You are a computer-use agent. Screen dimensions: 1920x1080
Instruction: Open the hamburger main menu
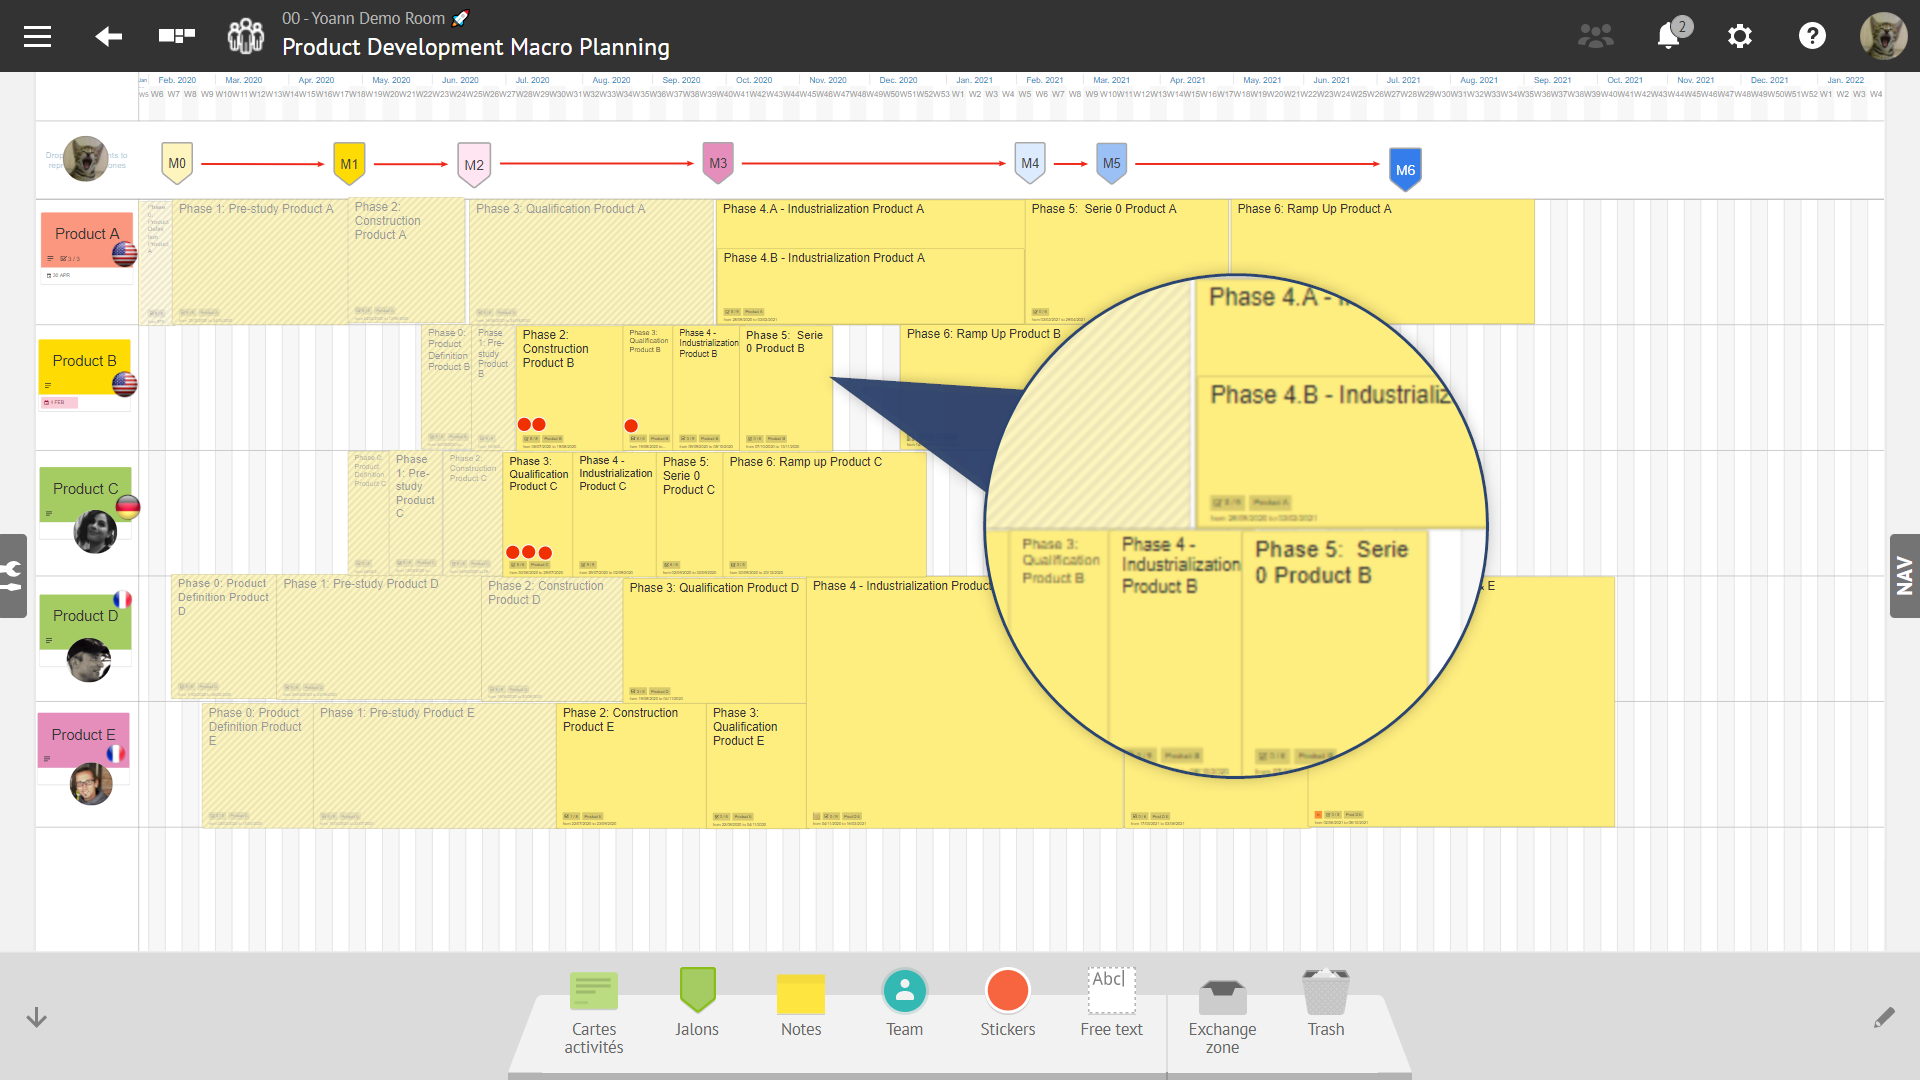coord(37,37)
